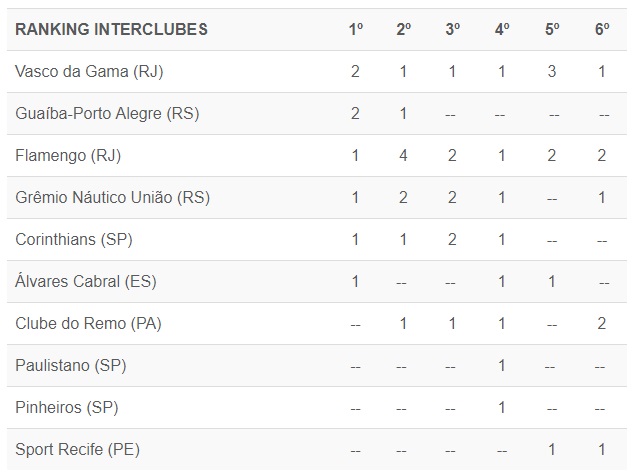635x475 pixels.
Task: Select the Vasco da Gama (RJ) row label
Action: [89, 71]
